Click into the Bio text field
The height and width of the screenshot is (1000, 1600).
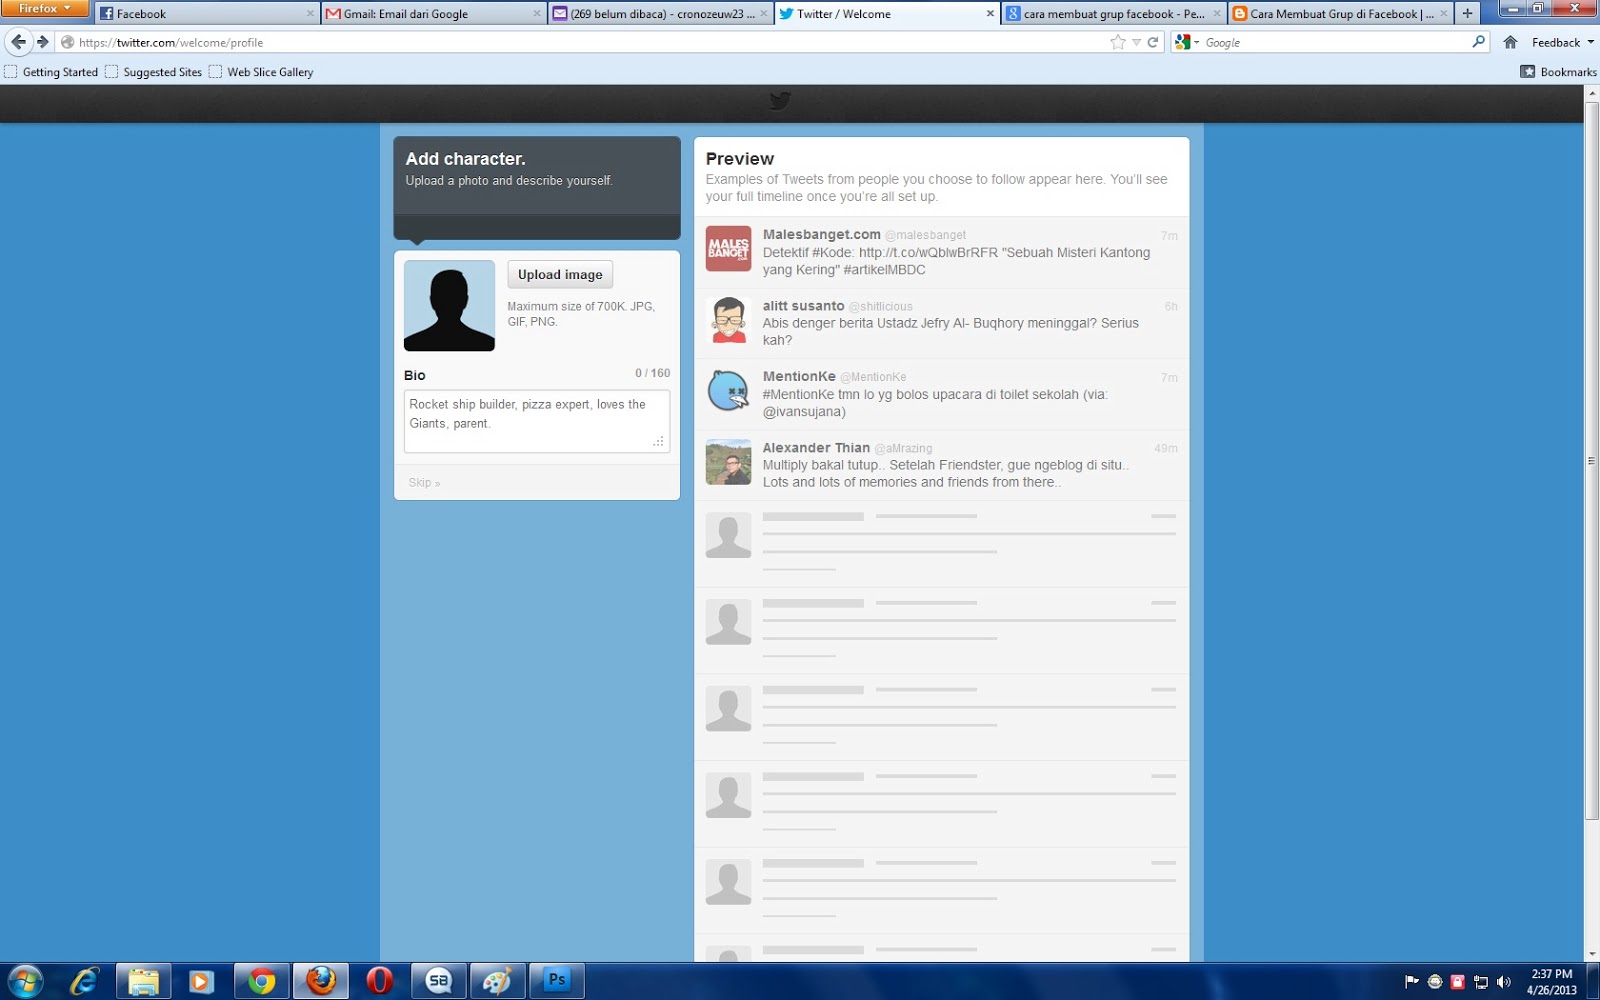[x=537, y=421]
